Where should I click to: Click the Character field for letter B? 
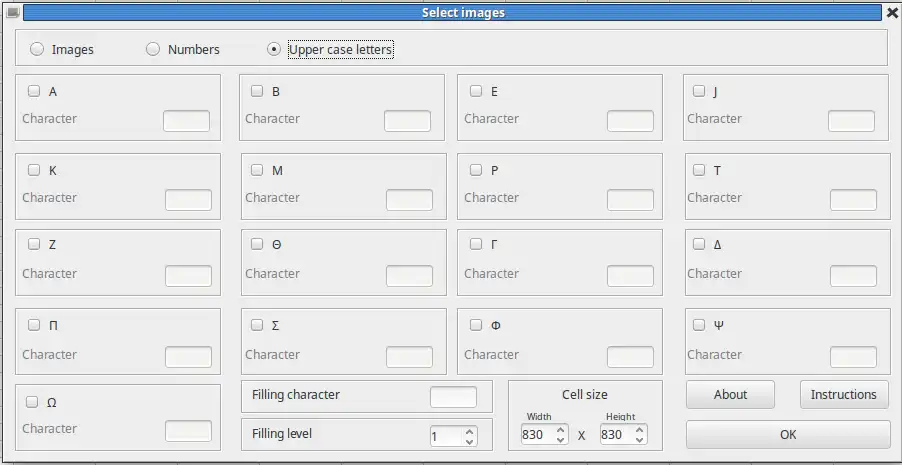tap(407, 121)
